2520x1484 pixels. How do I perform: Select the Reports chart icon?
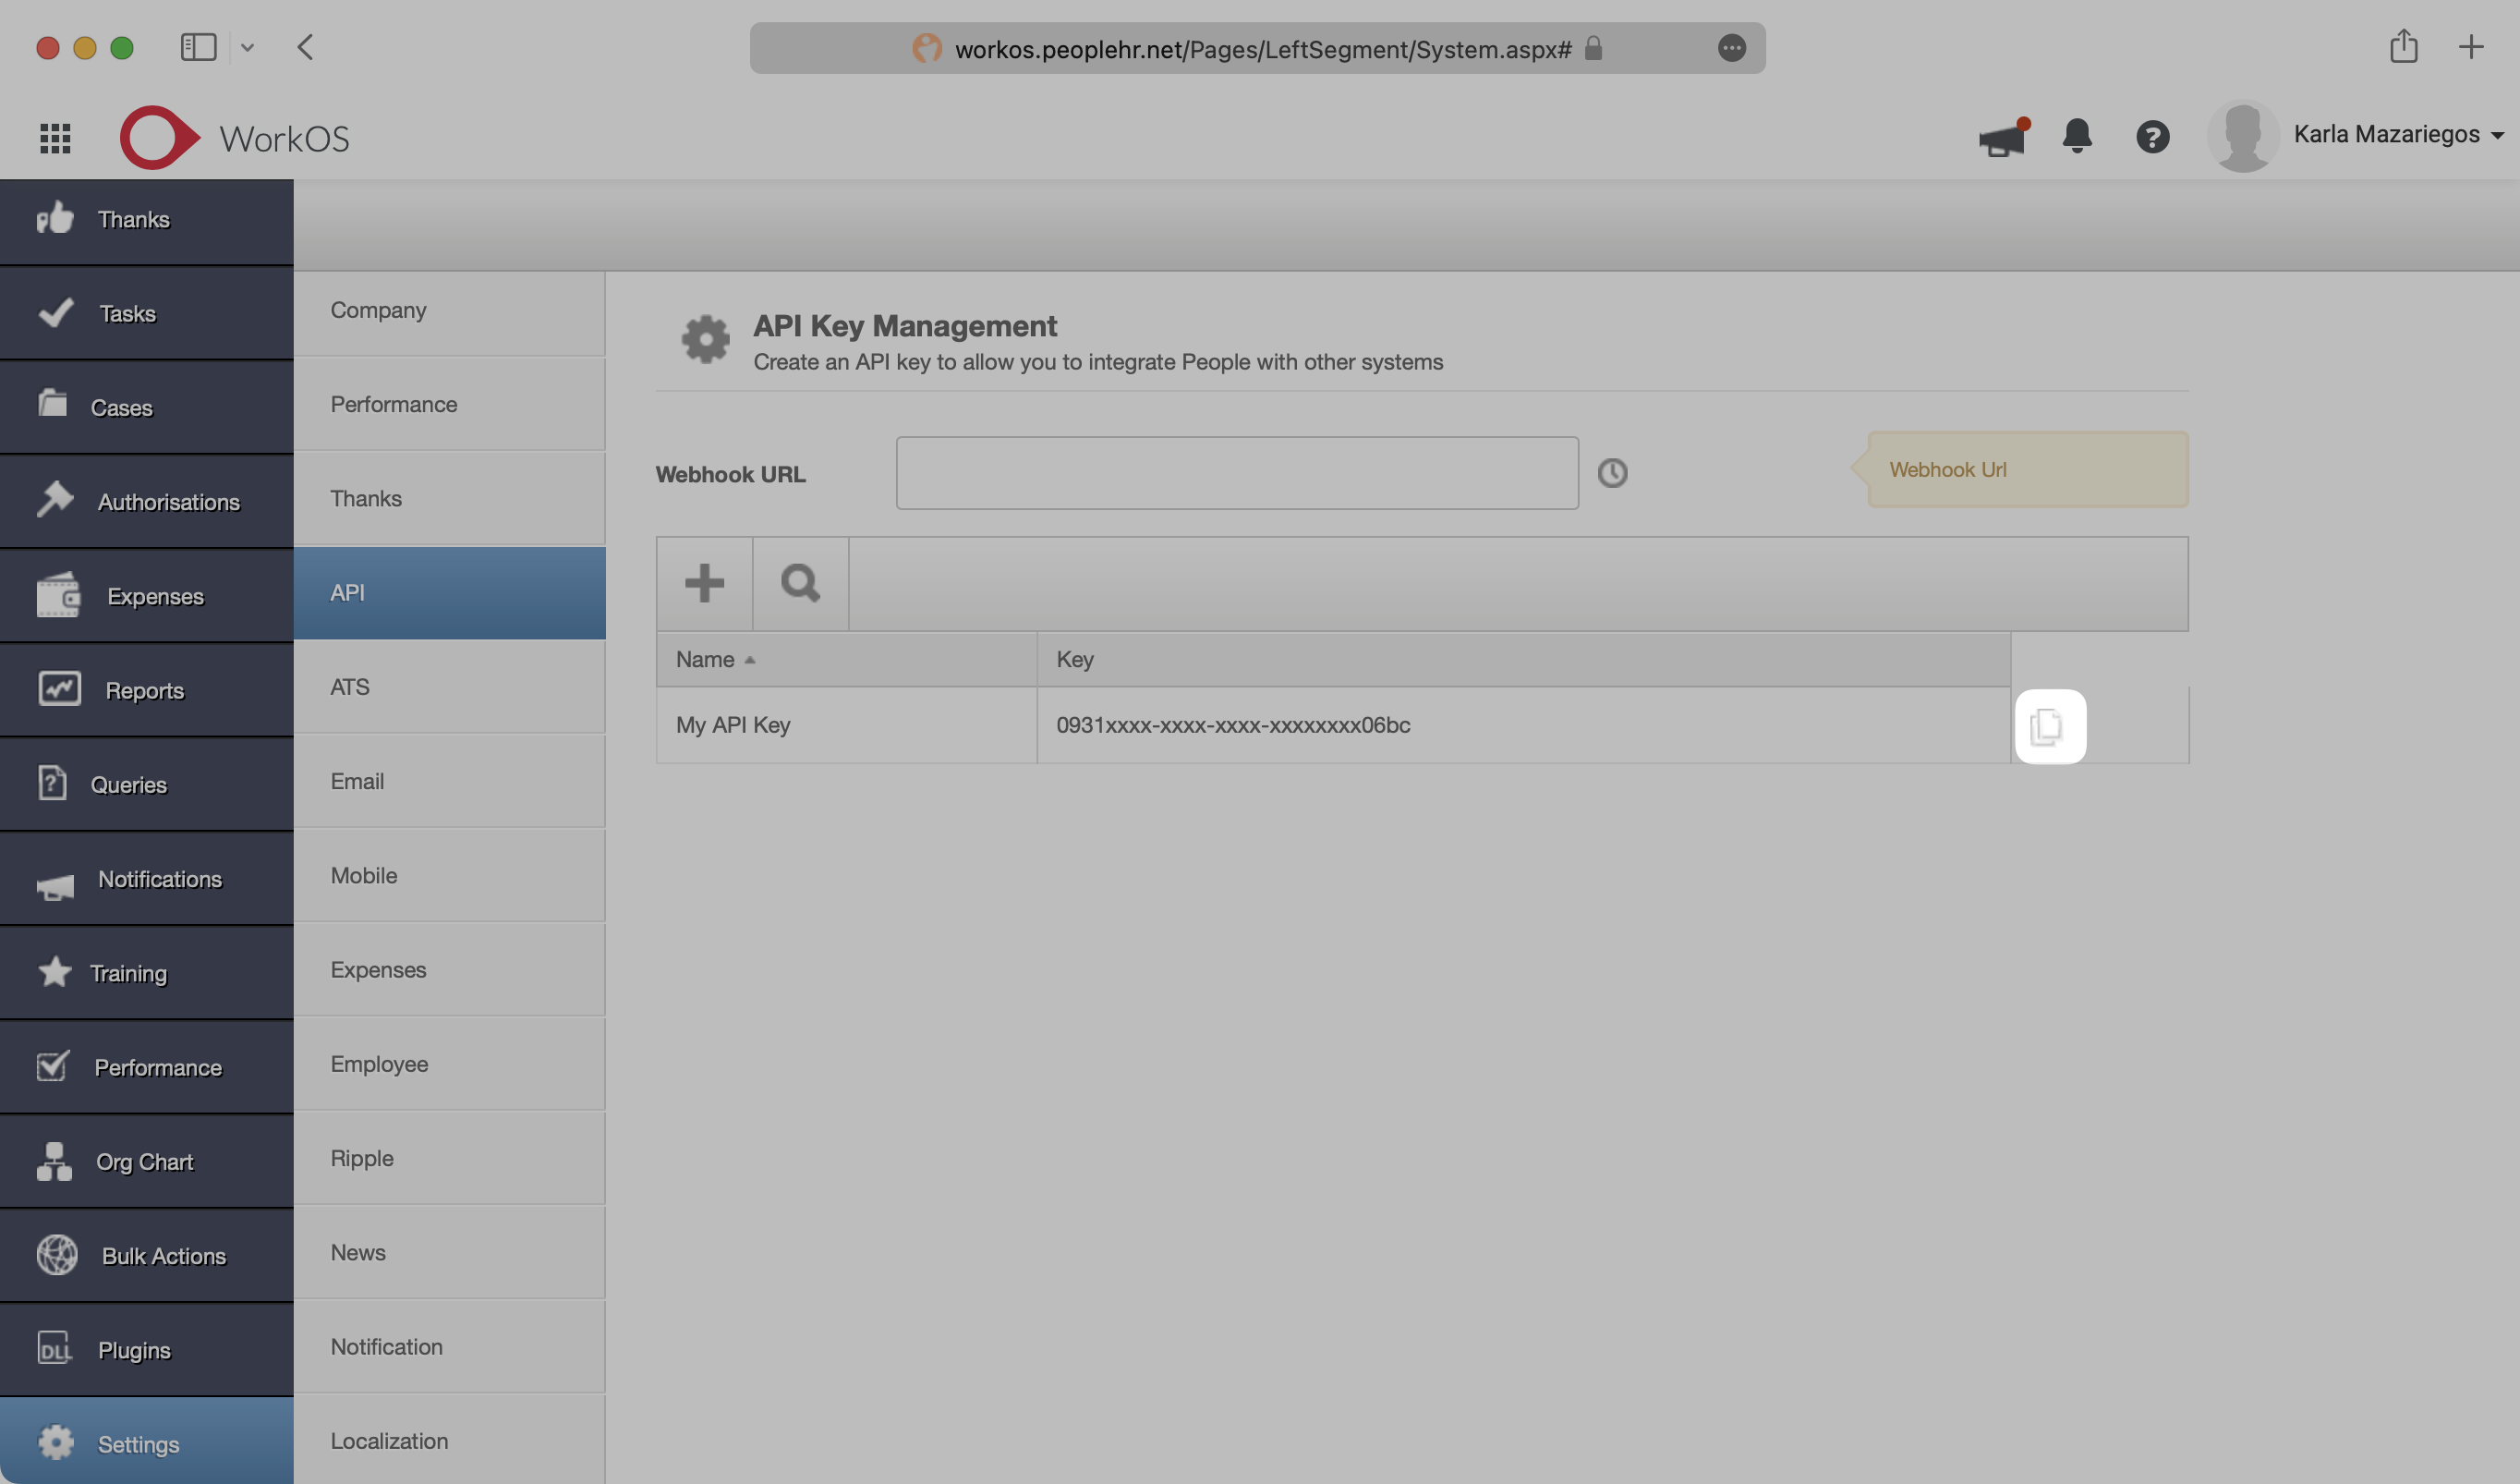point(57,689)
